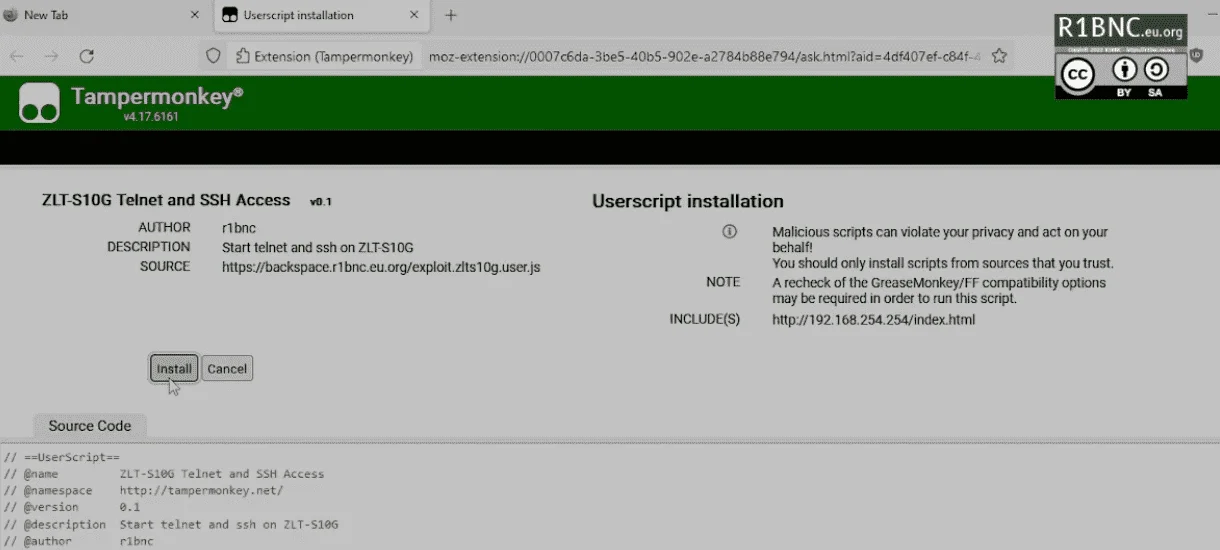The image size is (1220, 550).
Task: Open the Source Code tab
Action: (90, 426)
